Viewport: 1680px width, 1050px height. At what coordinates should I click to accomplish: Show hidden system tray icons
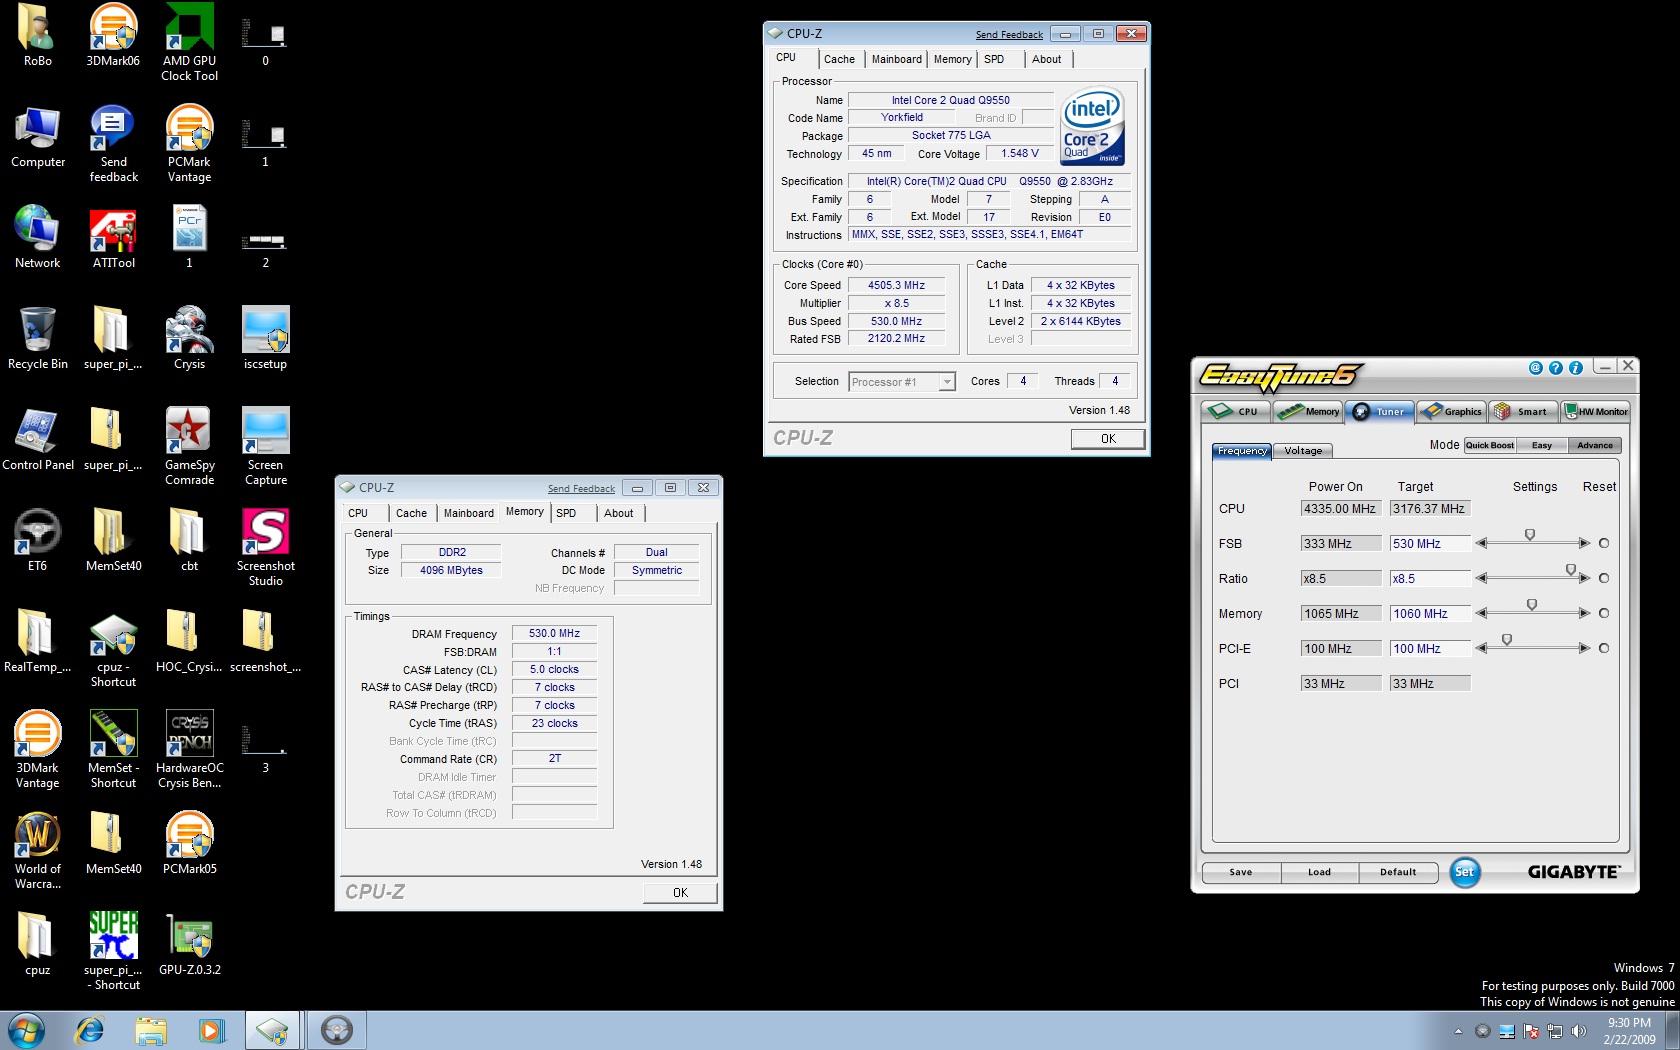1458,1031
